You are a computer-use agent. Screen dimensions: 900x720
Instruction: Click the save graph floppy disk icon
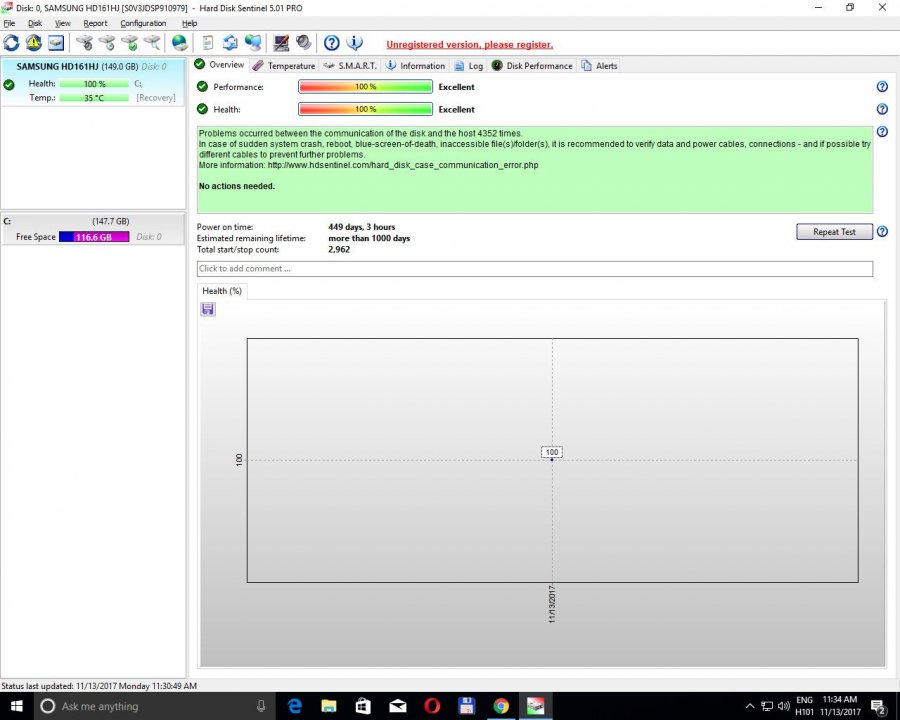tap(208, 309)
